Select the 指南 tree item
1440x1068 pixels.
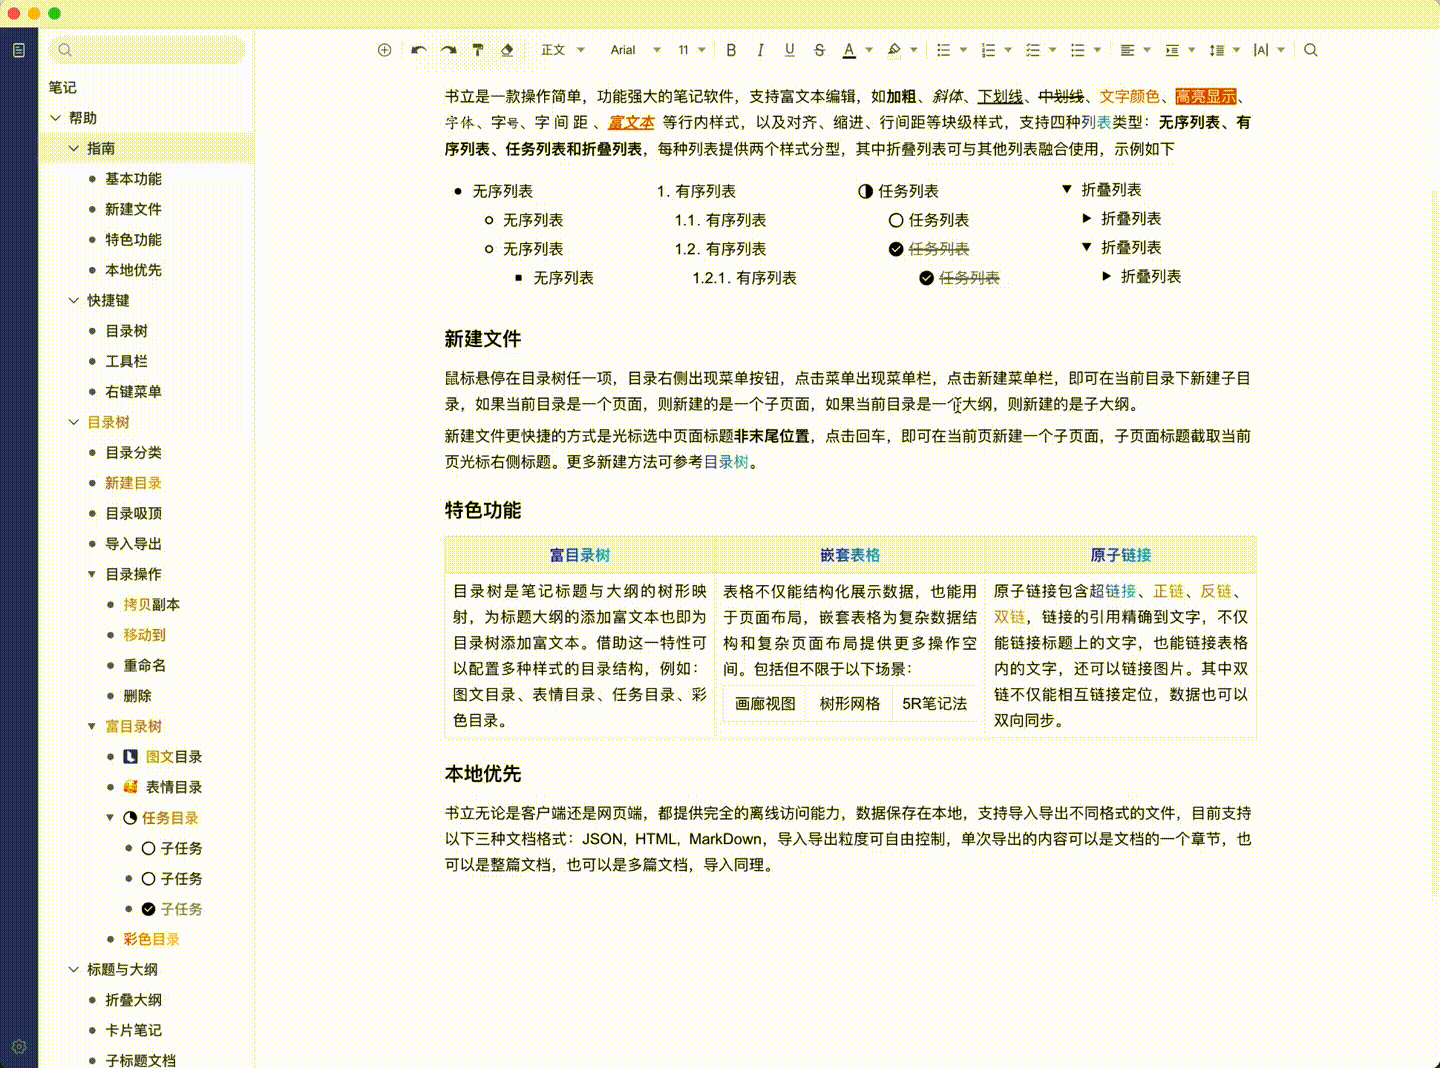147,148
